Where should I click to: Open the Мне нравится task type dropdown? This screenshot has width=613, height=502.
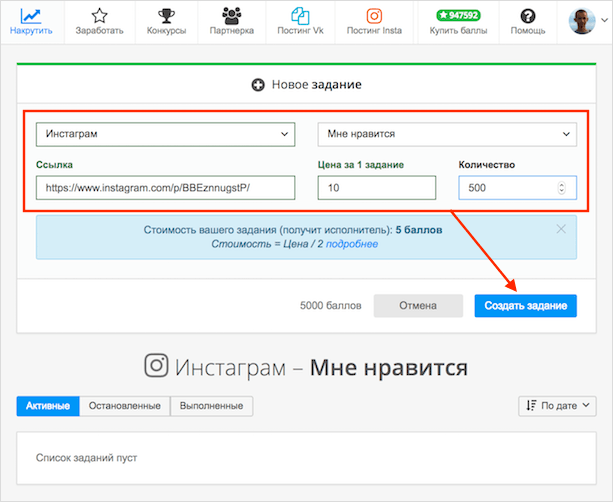tap(447, 134)
